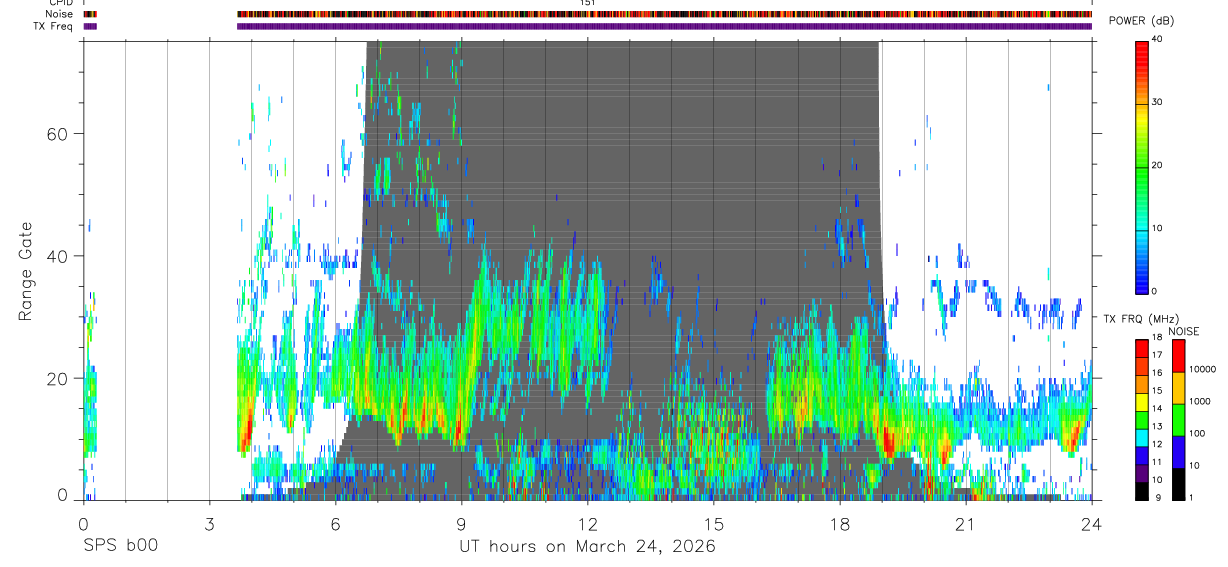Click the 'POWER (dB)' label

(1141, 21)
